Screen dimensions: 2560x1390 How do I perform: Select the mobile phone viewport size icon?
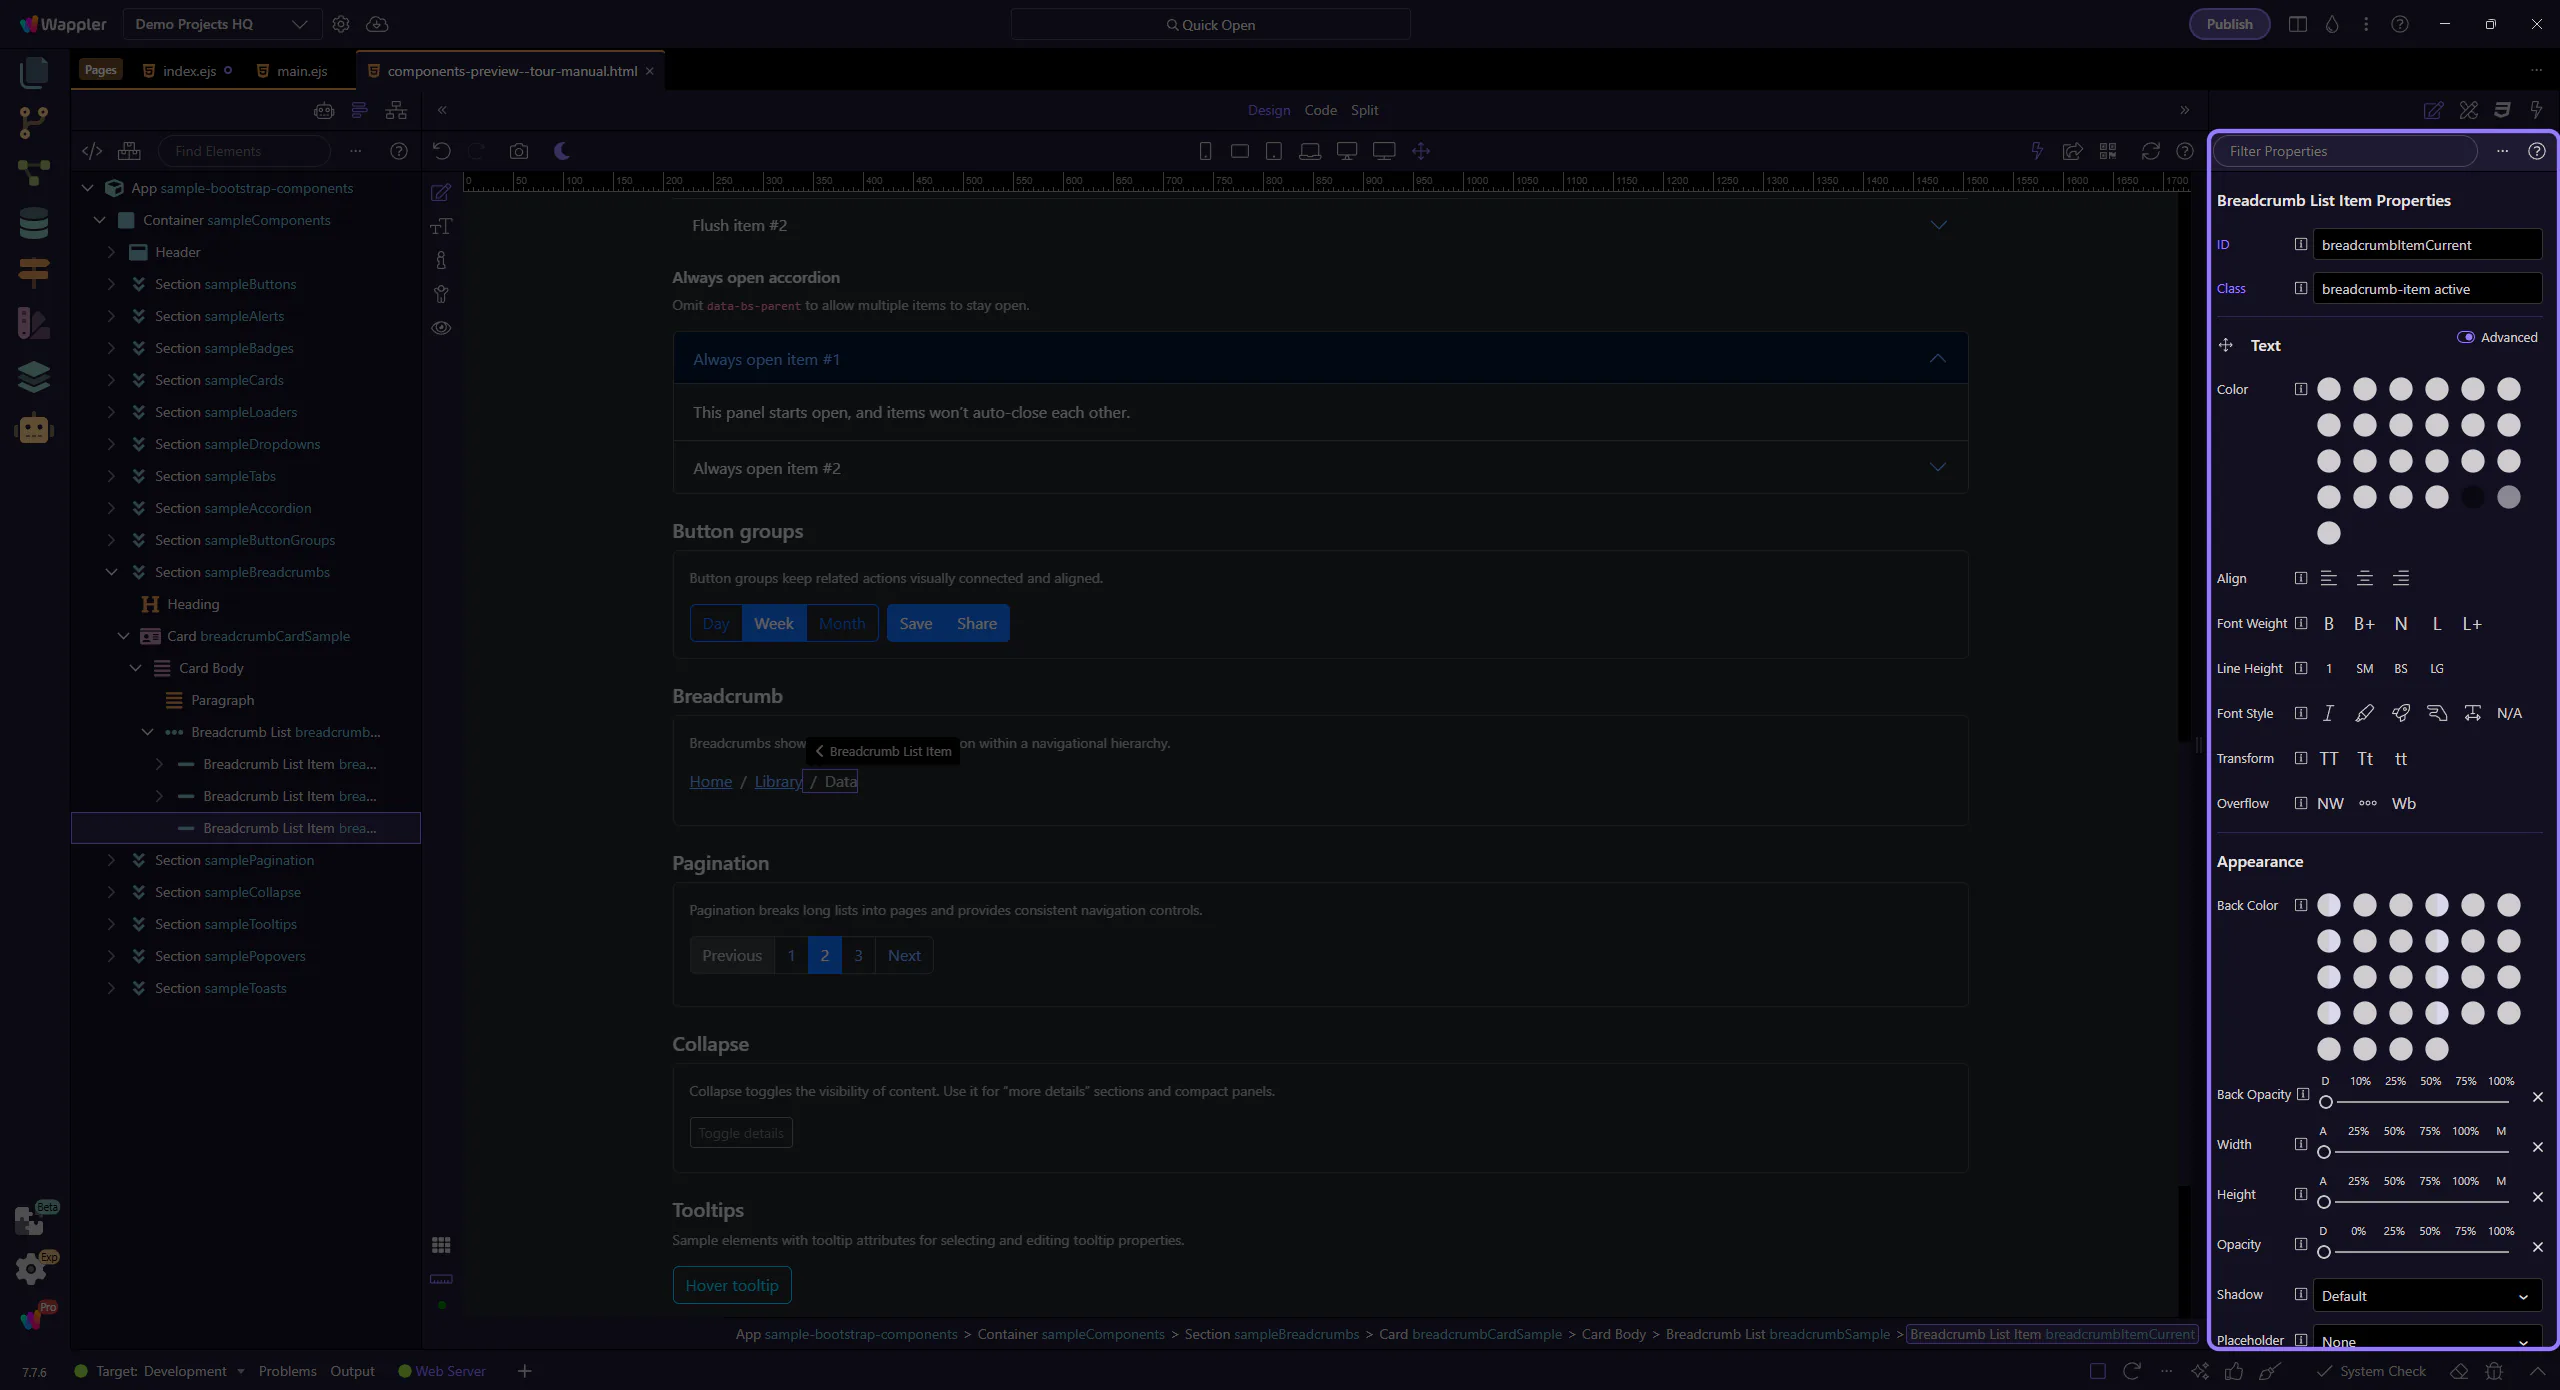coord(1205,151)
